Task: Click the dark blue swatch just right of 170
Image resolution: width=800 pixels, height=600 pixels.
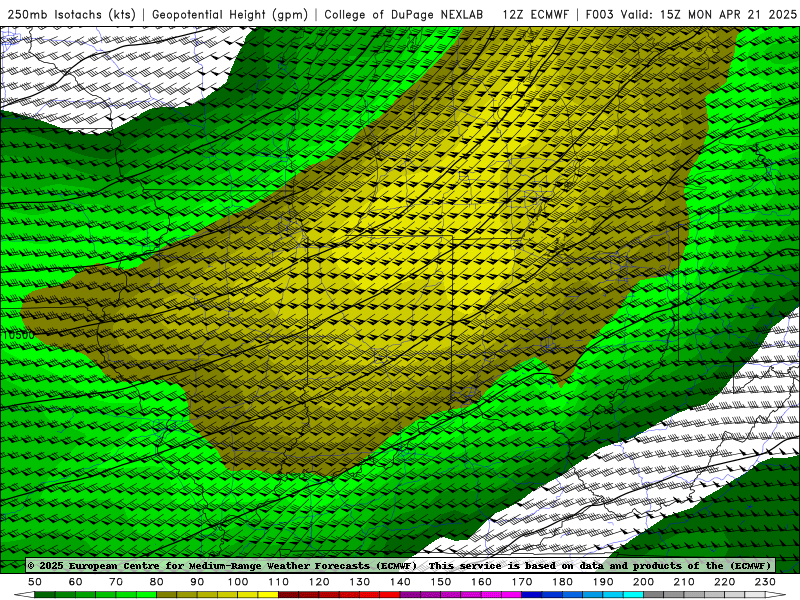Action: point(532,595)
